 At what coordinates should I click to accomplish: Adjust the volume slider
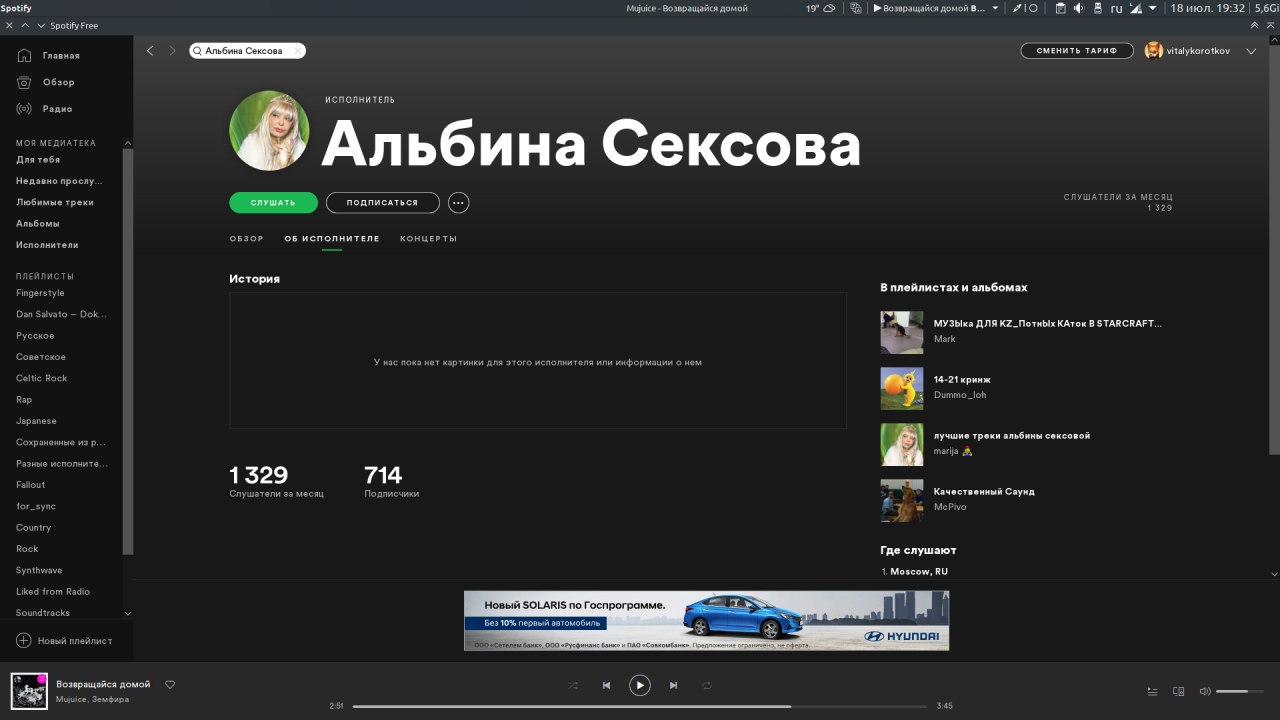pyautogui.click(x=1240, y=691)
